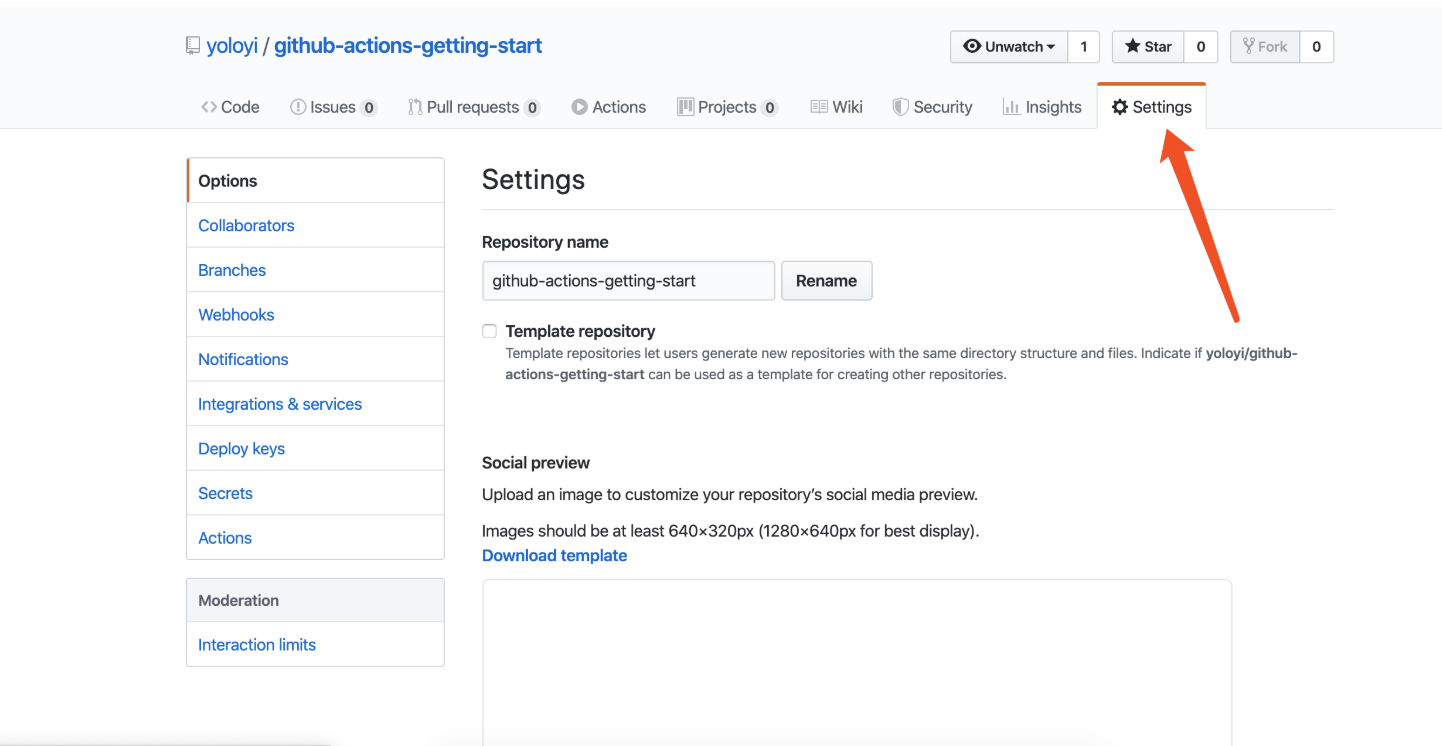Click the Download template link
1442x746 pixels.
point(554,555)
